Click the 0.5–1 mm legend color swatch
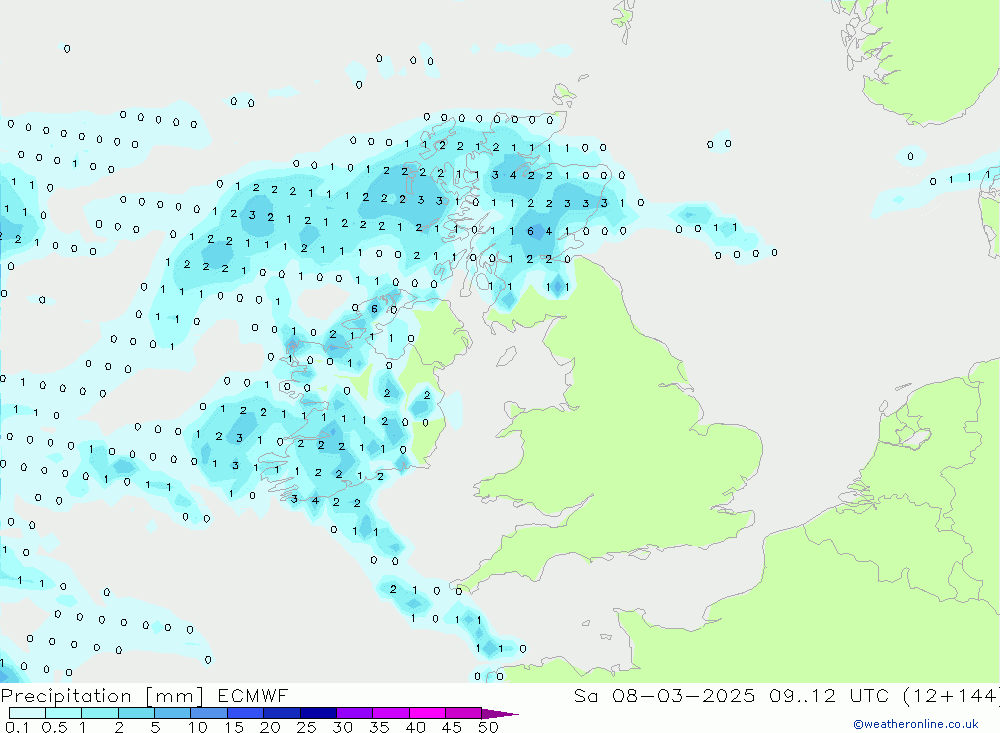 (64, 713)
